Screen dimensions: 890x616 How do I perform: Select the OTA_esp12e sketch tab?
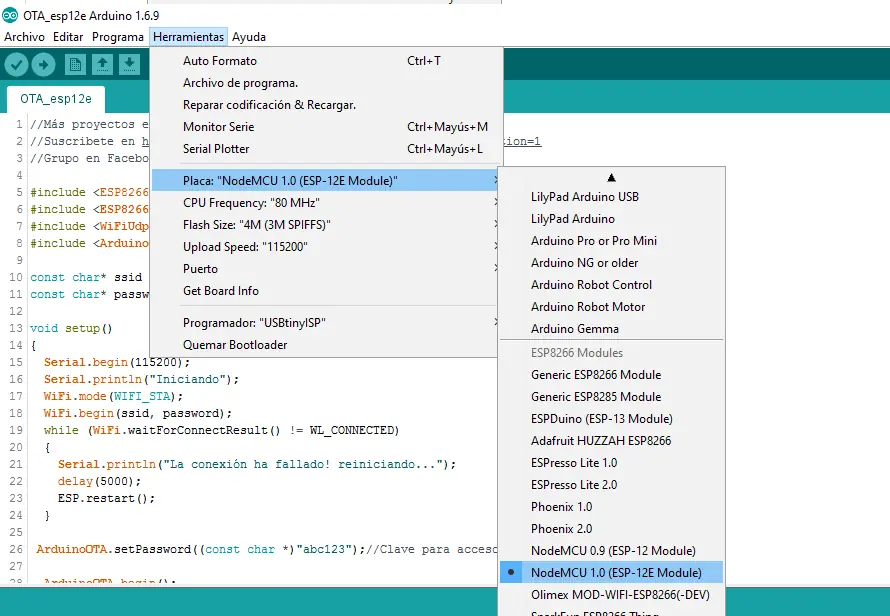tap(56, 99)
